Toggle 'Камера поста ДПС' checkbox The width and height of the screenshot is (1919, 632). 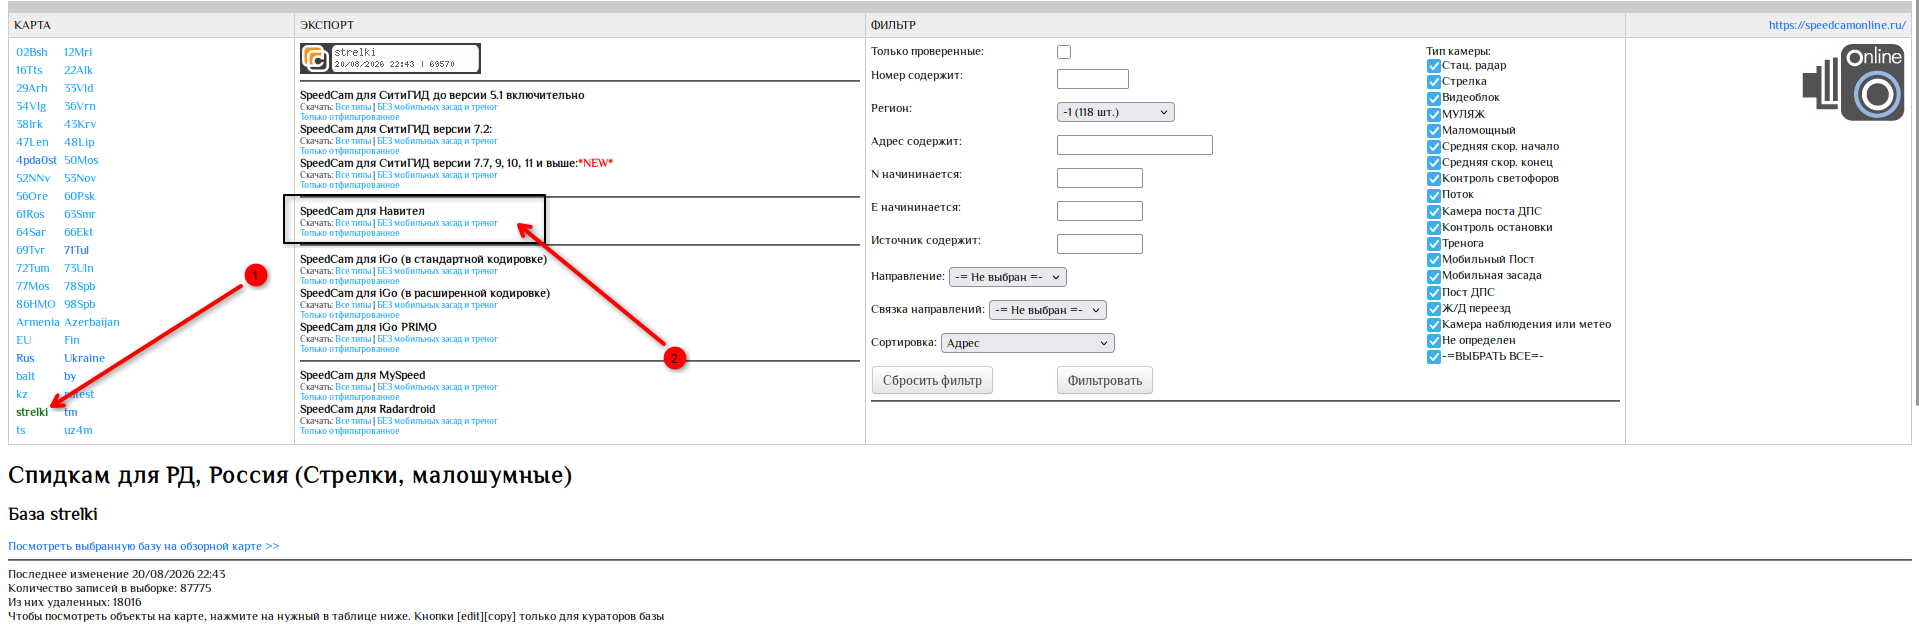point(1434,212)
